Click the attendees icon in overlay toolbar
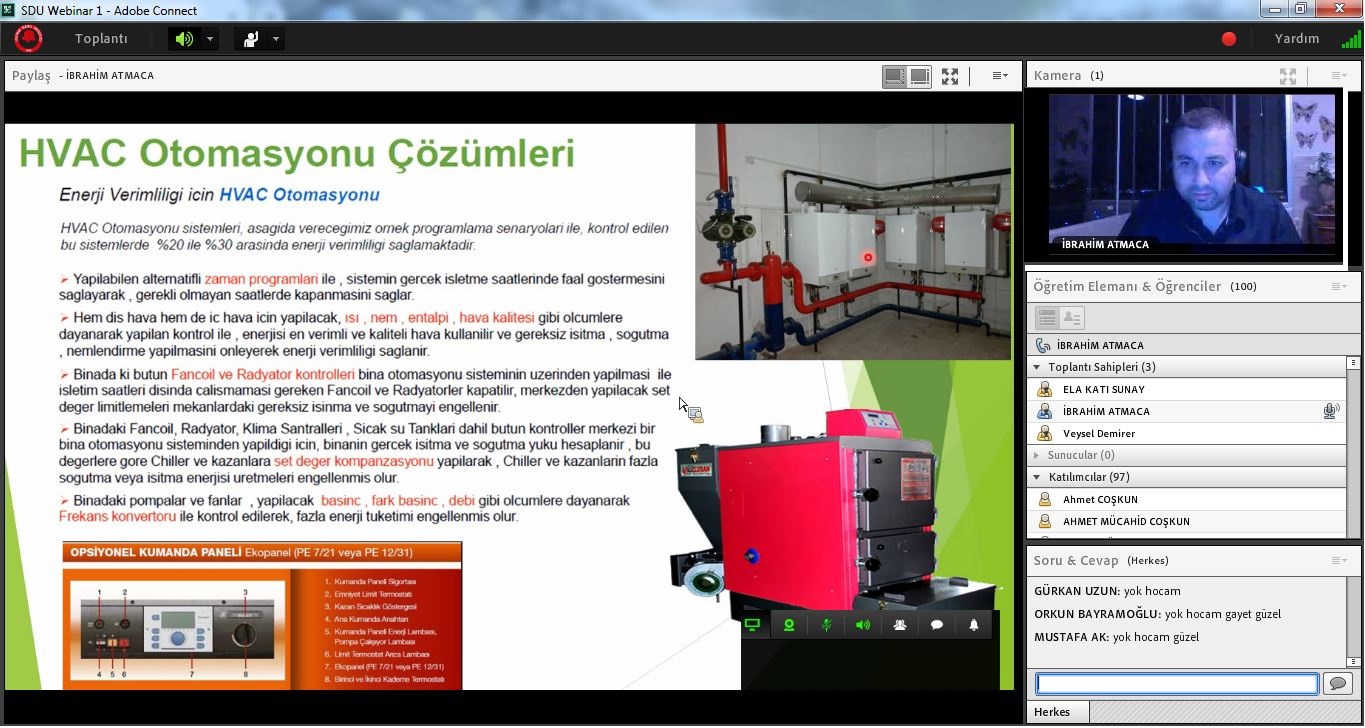The width and height of the screenshot is (1365, 728). tap(900, 625)
